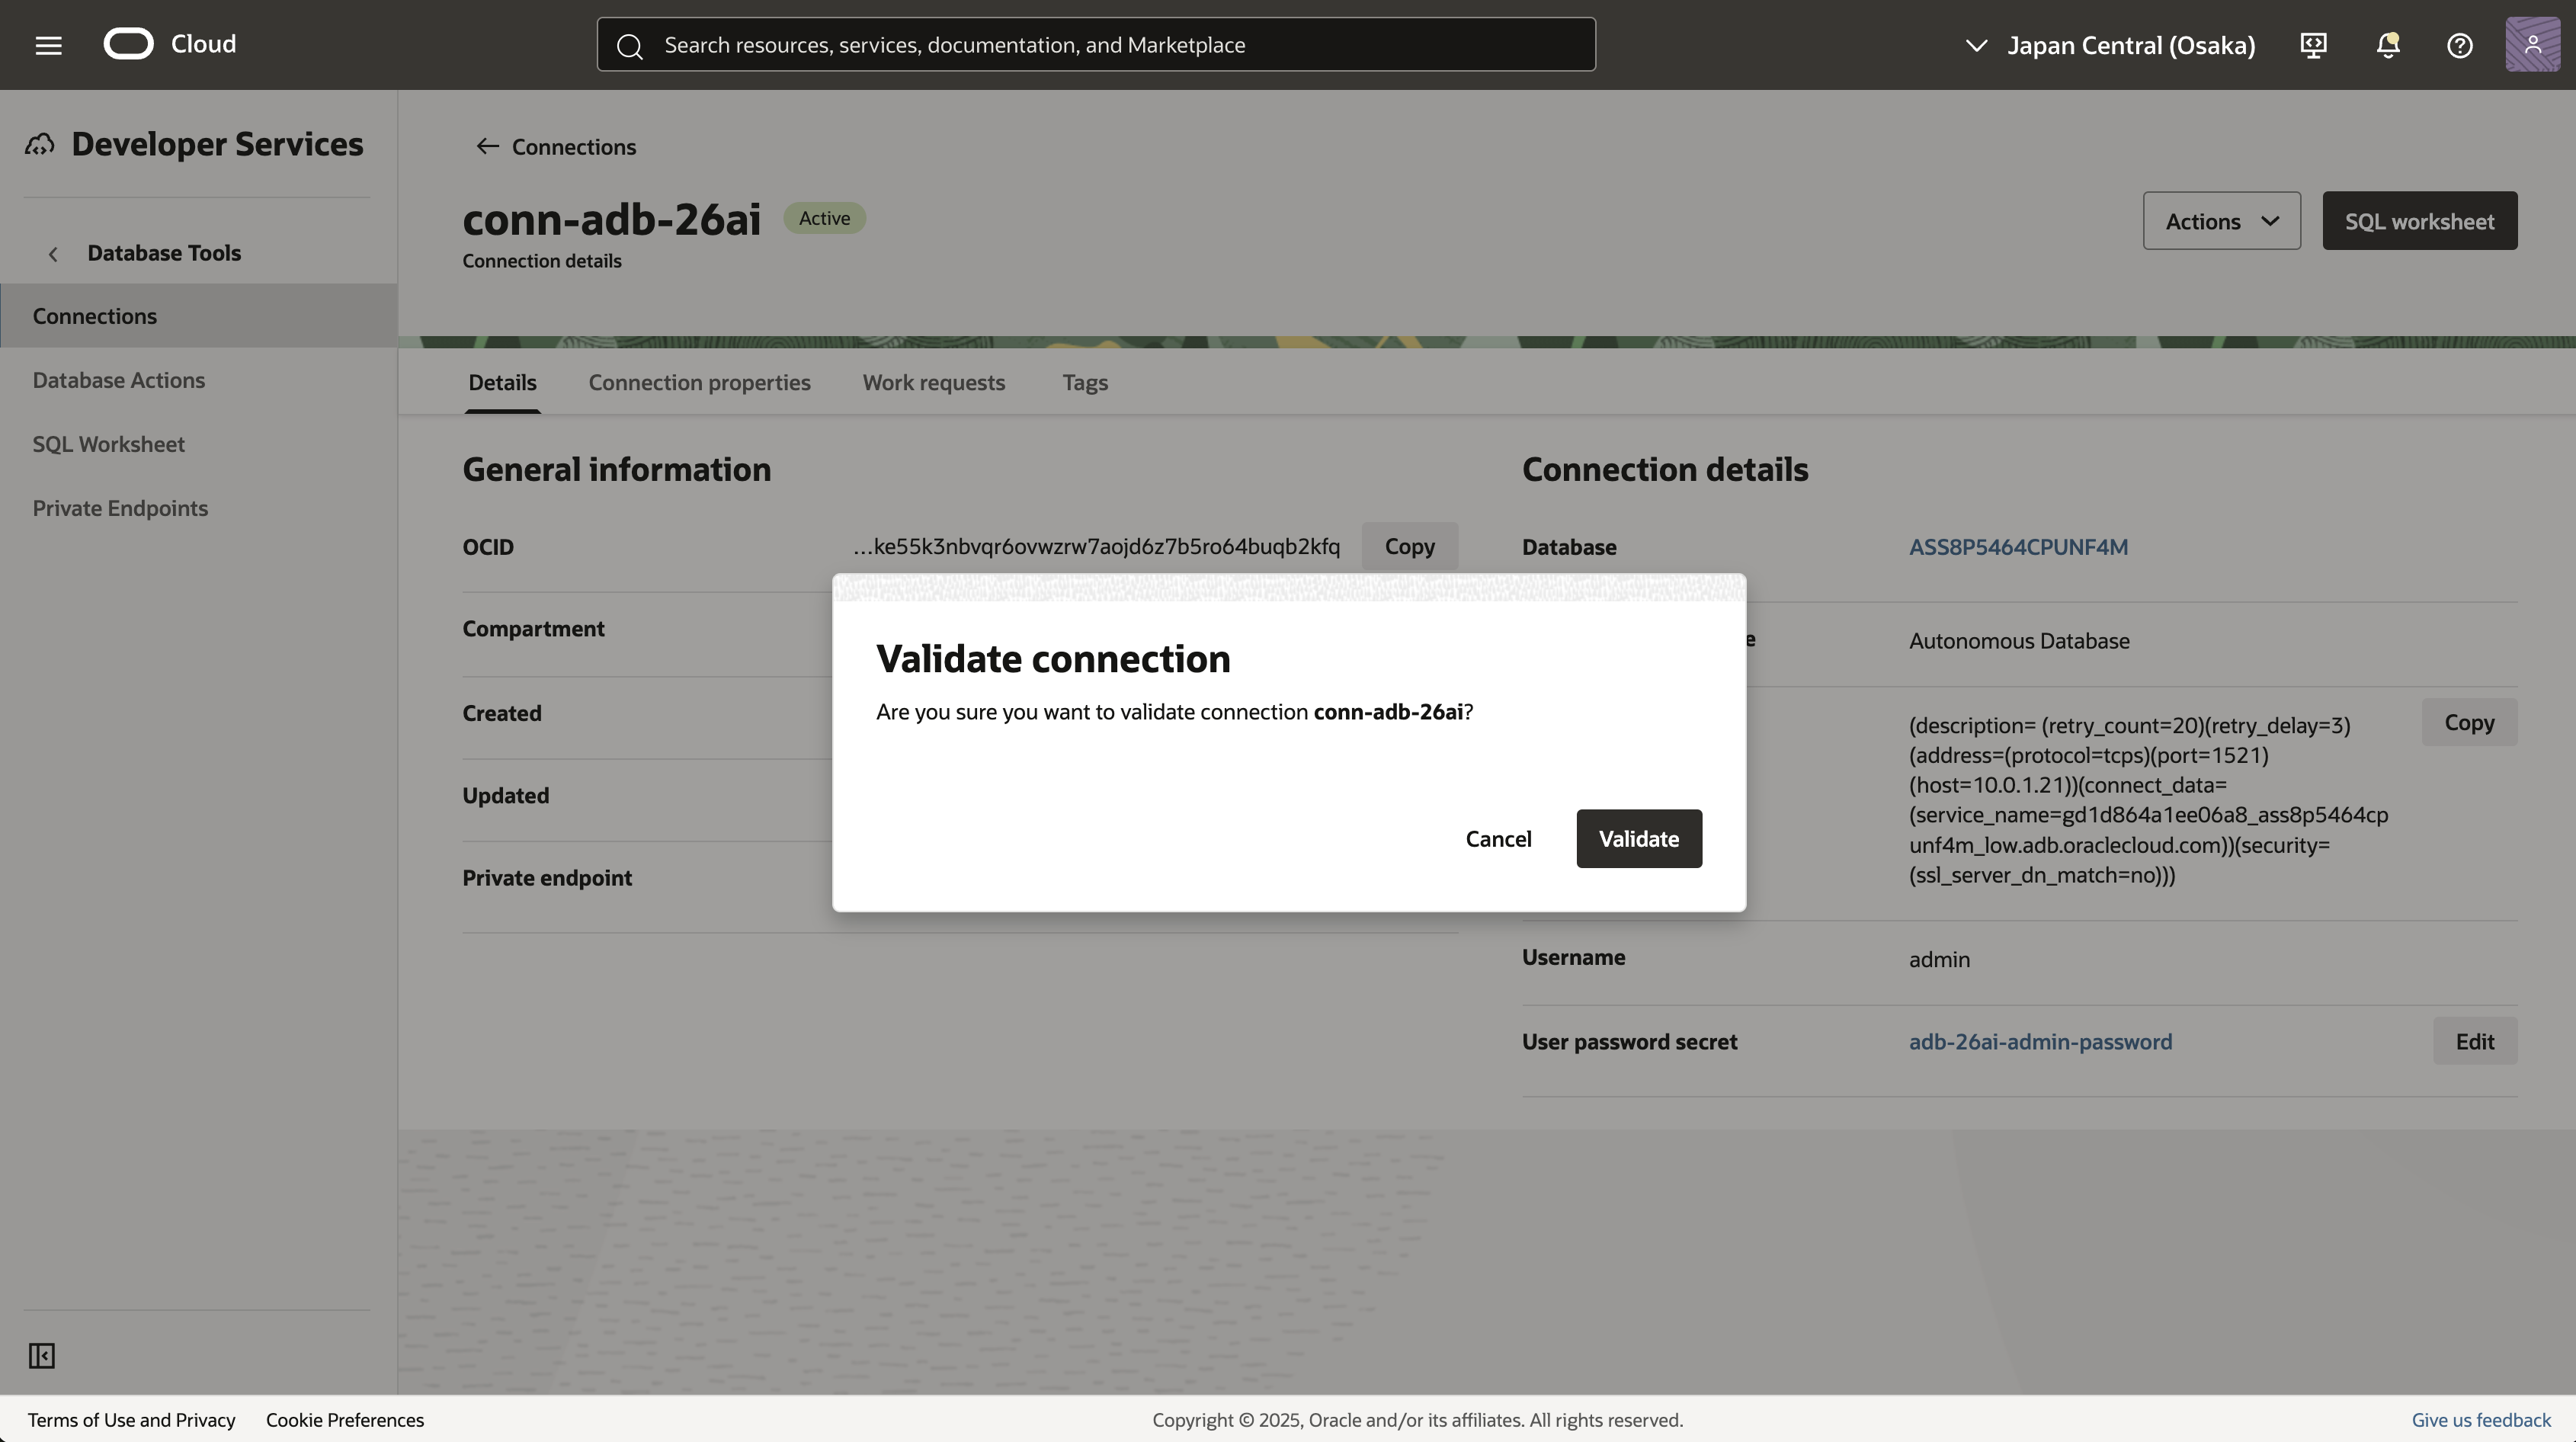Collapse the sidebar using bottom-left icon
This screenshot has height=1442, width=2576.
pyautogui.click(x=40, y=1356)
